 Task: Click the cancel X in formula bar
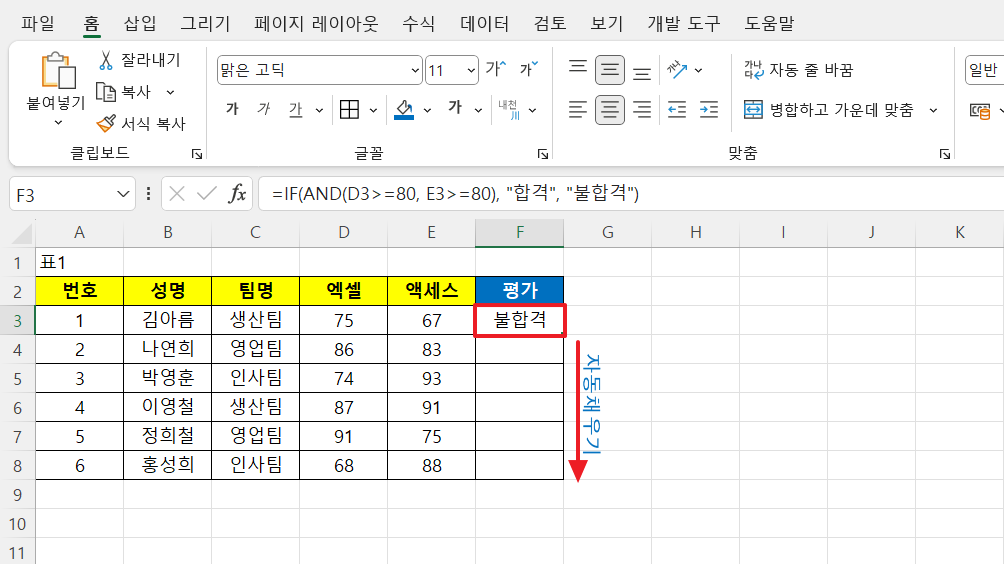click(x=177, y=193)
